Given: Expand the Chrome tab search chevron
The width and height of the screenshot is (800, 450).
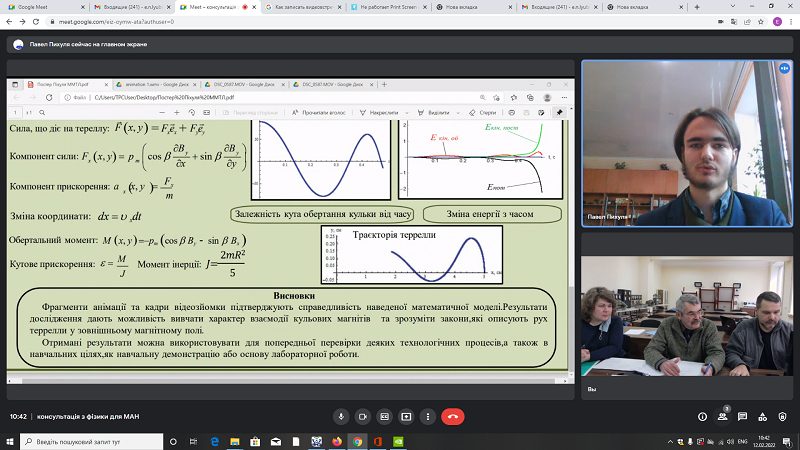Looking at the screenshot, I should (x=733, y=7).
